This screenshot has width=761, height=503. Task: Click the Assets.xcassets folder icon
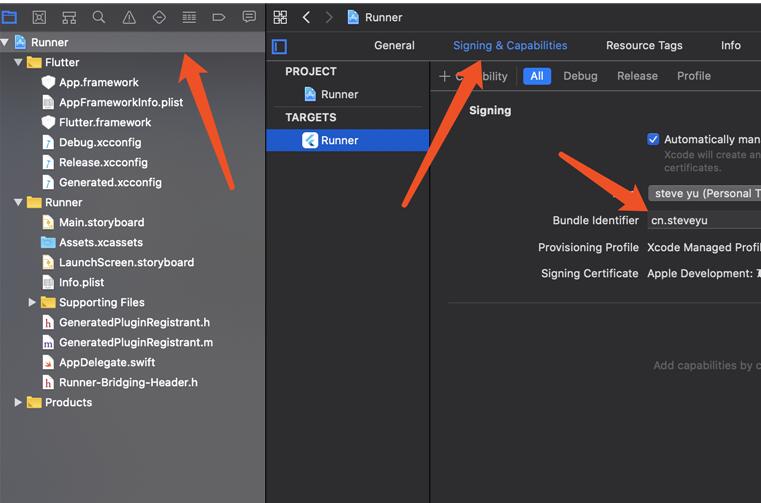[48, 242]
